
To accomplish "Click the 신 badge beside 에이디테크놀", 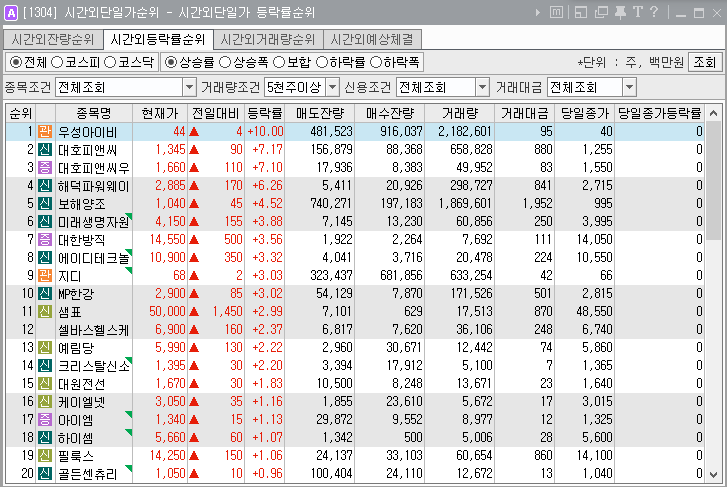I will [x=45, y=257].
